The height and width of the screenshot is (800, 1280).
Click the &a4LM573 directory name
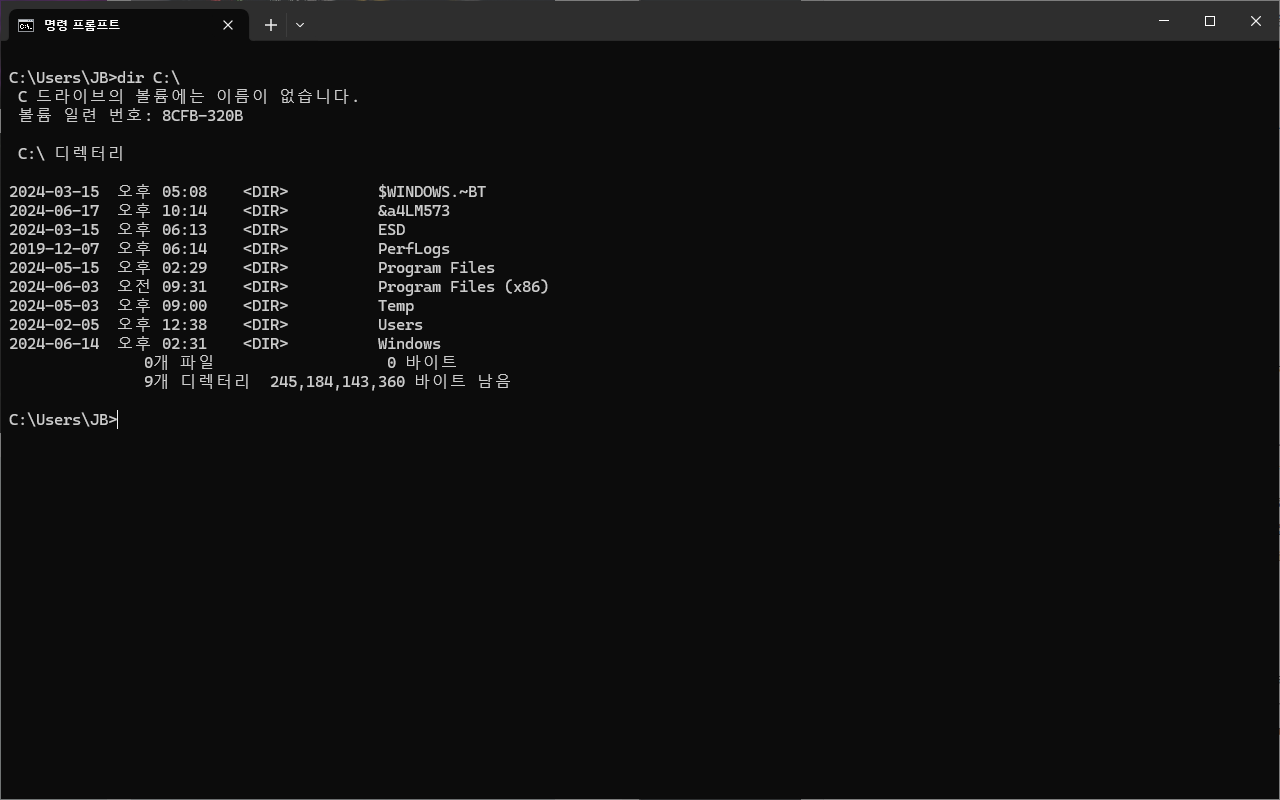[x=414, y=211]
